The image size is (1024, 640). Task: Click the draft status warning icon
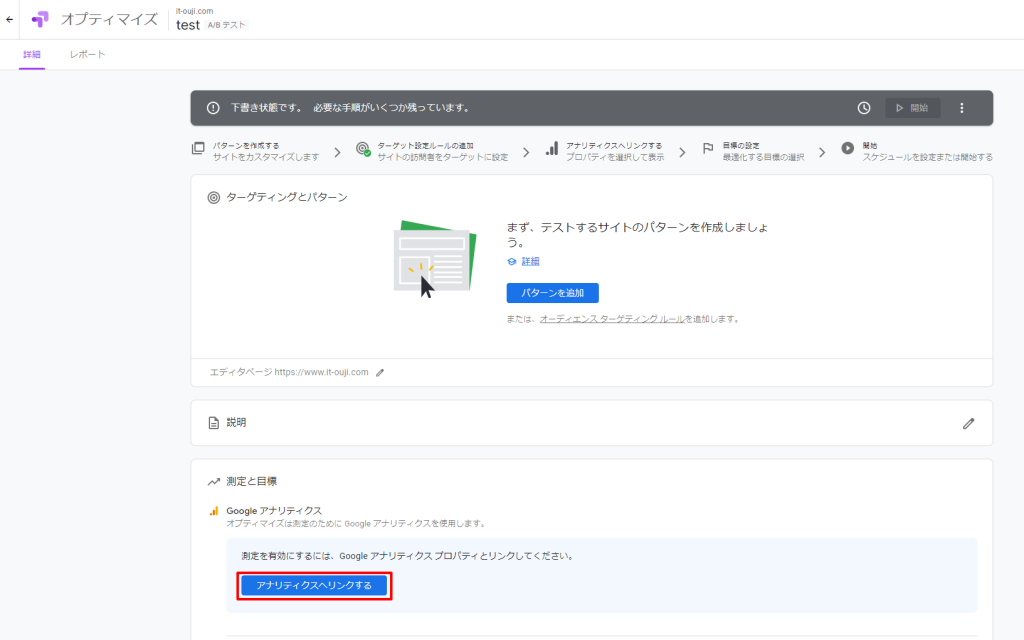(213, 108)
